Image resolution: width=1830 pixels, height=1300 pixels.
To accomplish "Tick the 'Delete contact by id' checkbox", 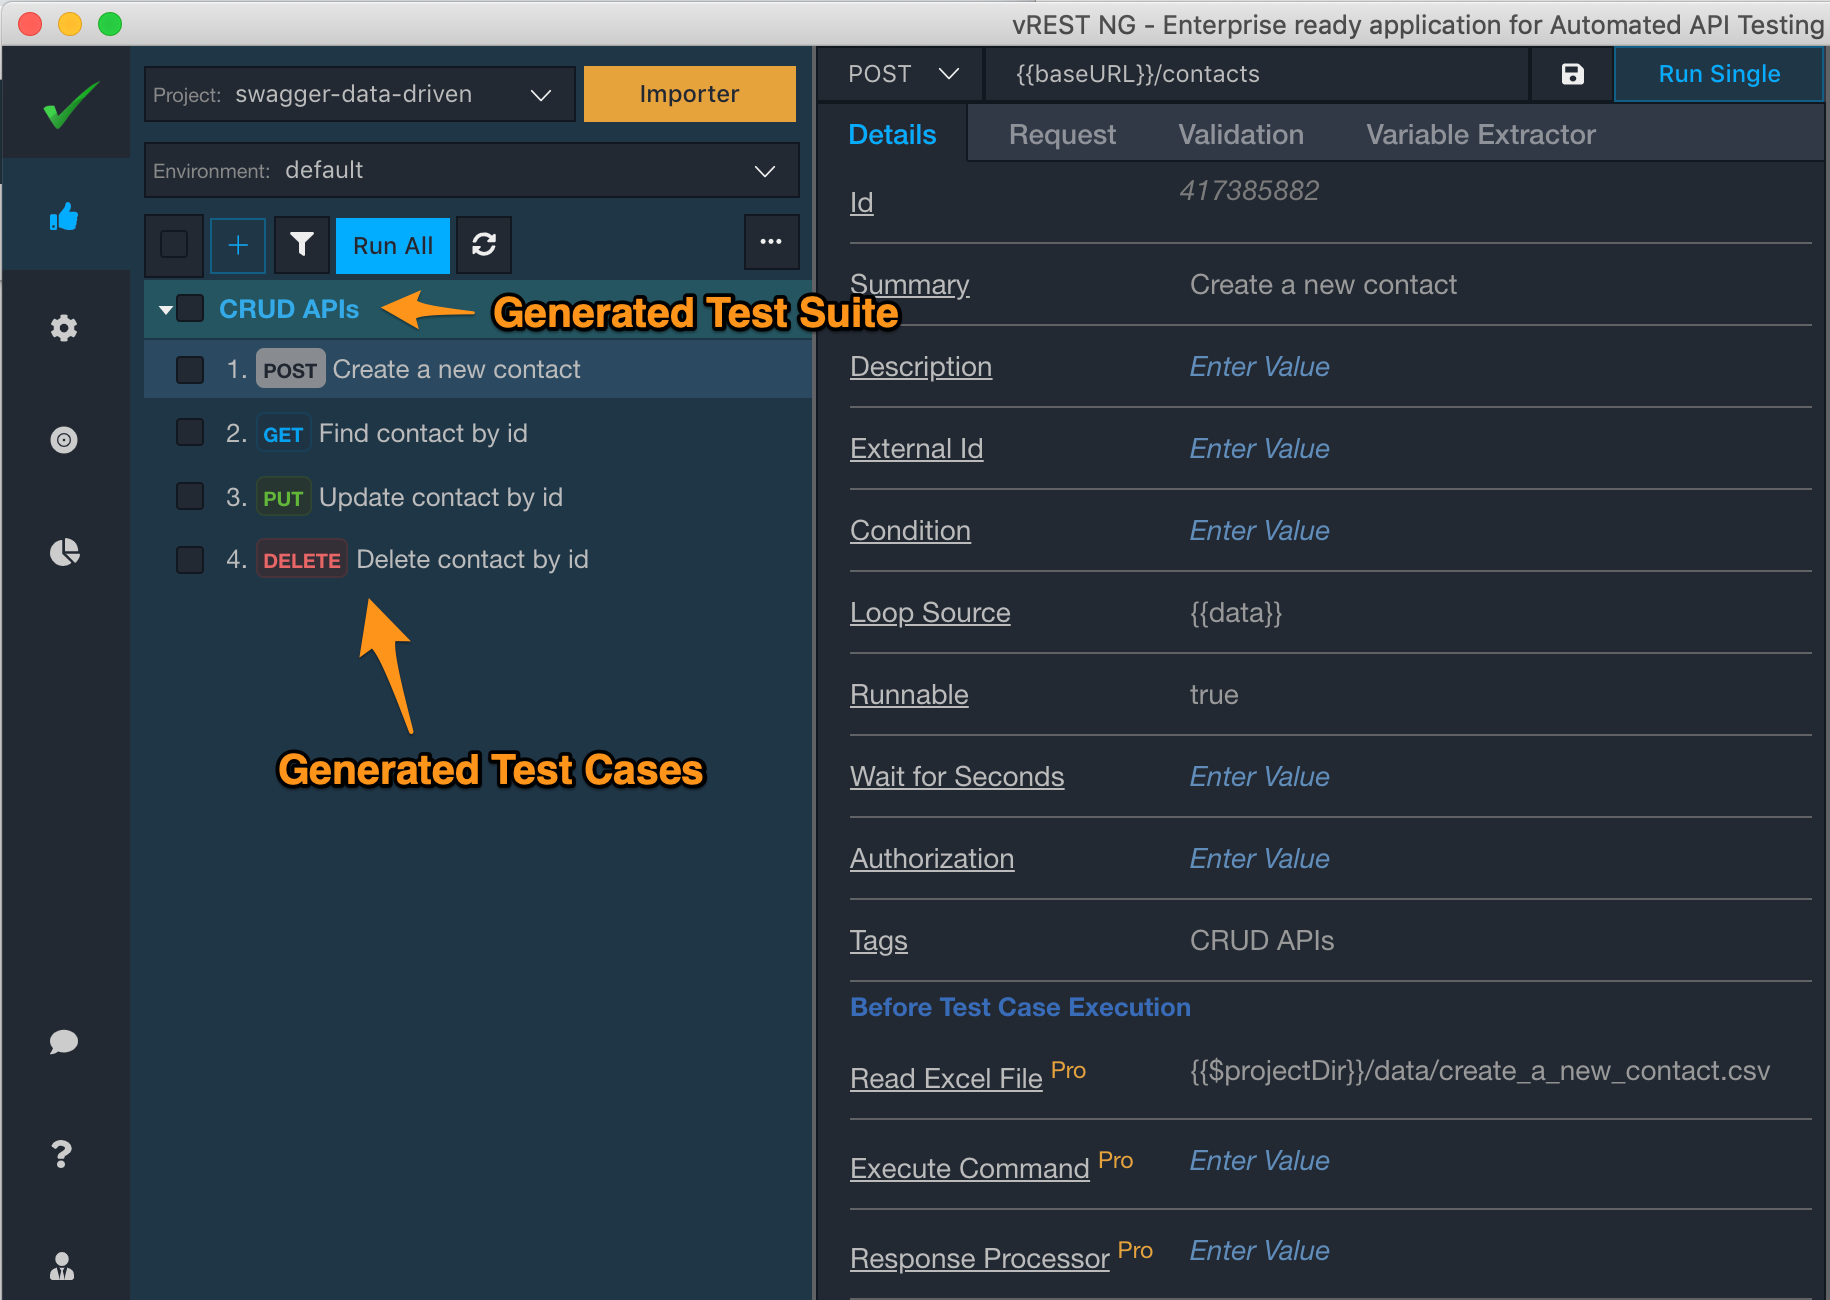I will click(190, 560).
